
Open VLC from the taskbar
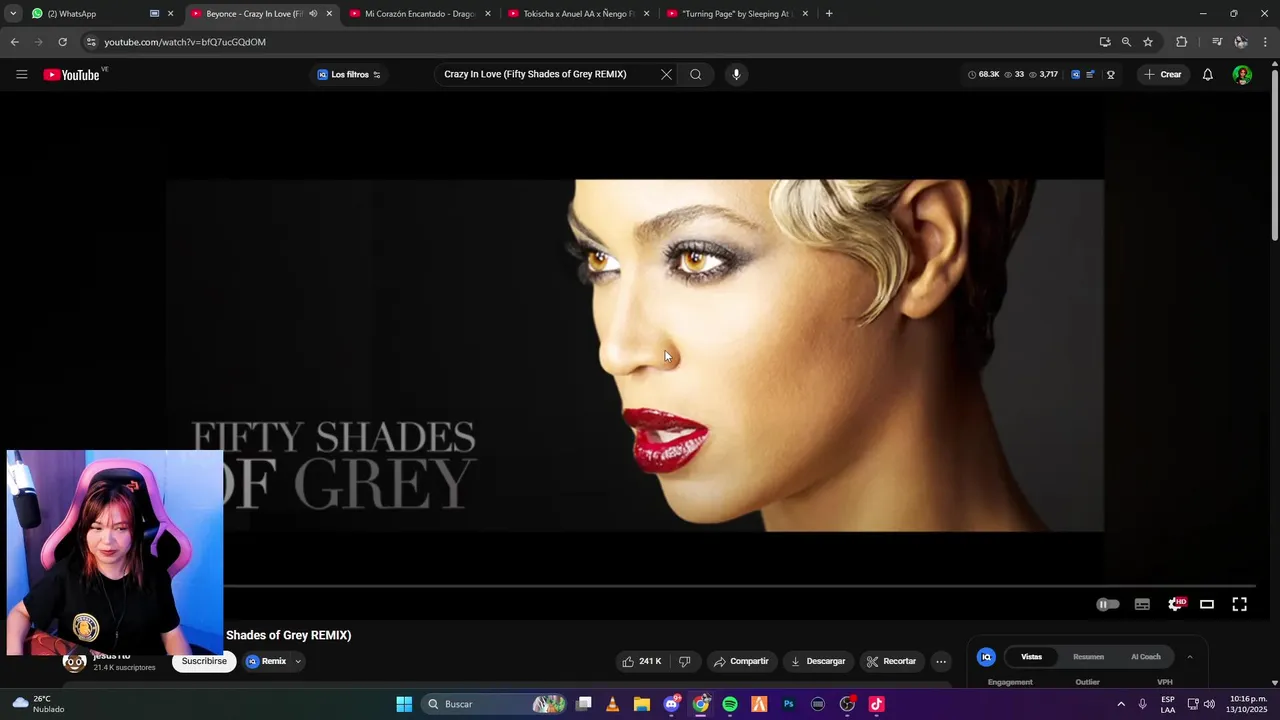tap(613, 704)
